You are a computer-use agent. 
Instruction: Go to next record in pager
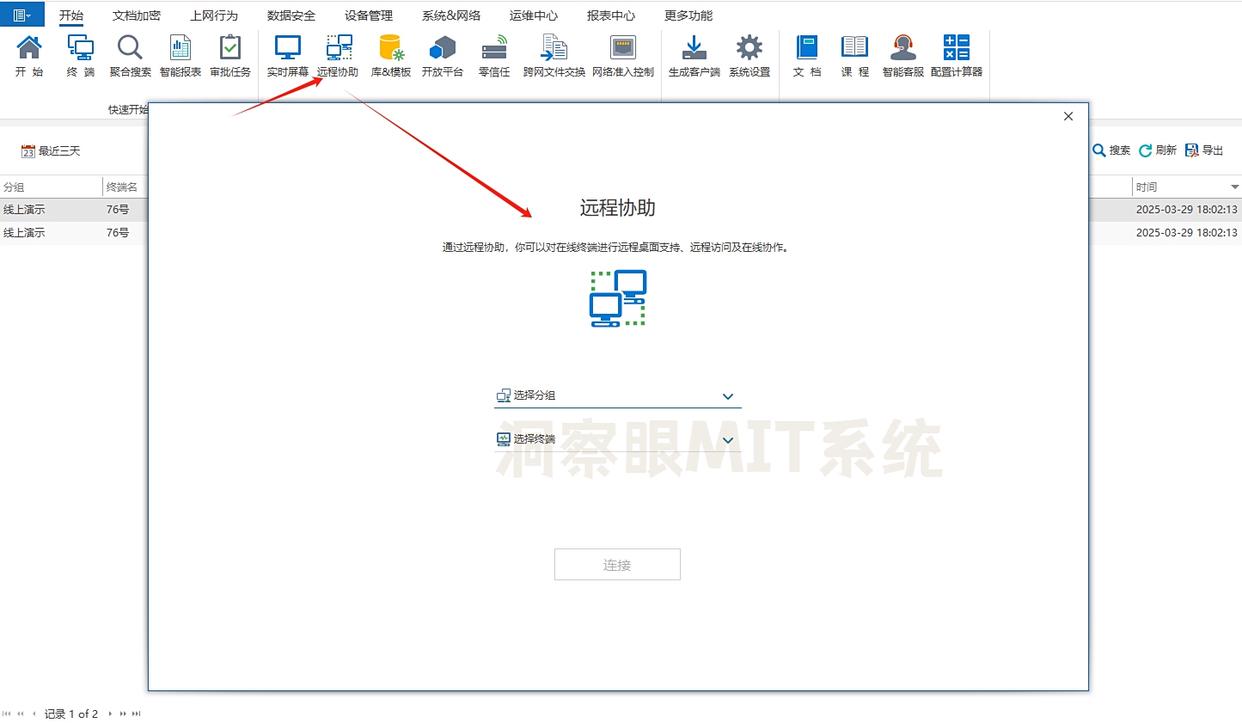point(110,714)
